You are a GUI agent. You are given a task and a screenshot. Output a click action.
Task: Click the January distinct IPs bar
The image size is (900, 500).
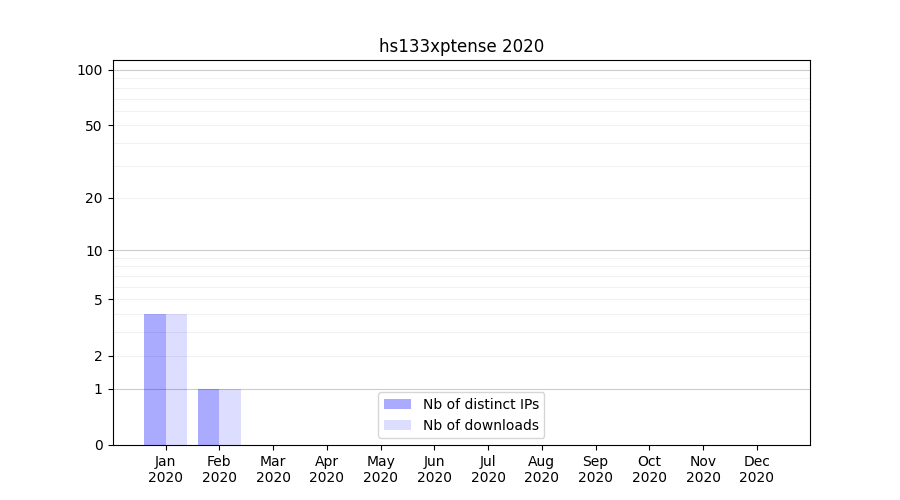click(x=155, y=380)
